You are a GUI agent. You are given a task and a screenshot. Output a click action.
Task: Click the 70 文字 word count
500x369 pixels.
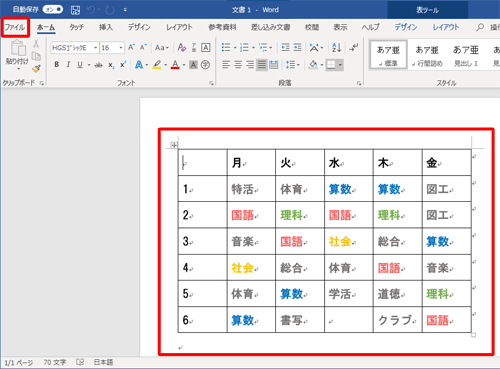[x=55, y=362]
